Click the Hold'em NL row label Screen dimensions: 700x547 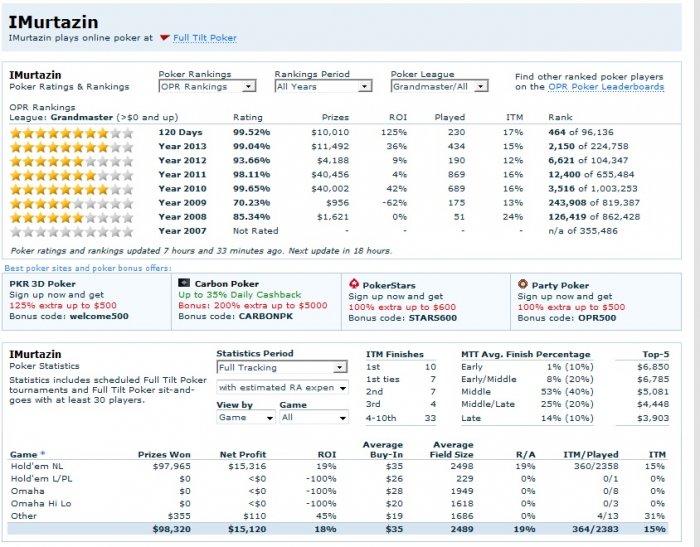[37, 466]
